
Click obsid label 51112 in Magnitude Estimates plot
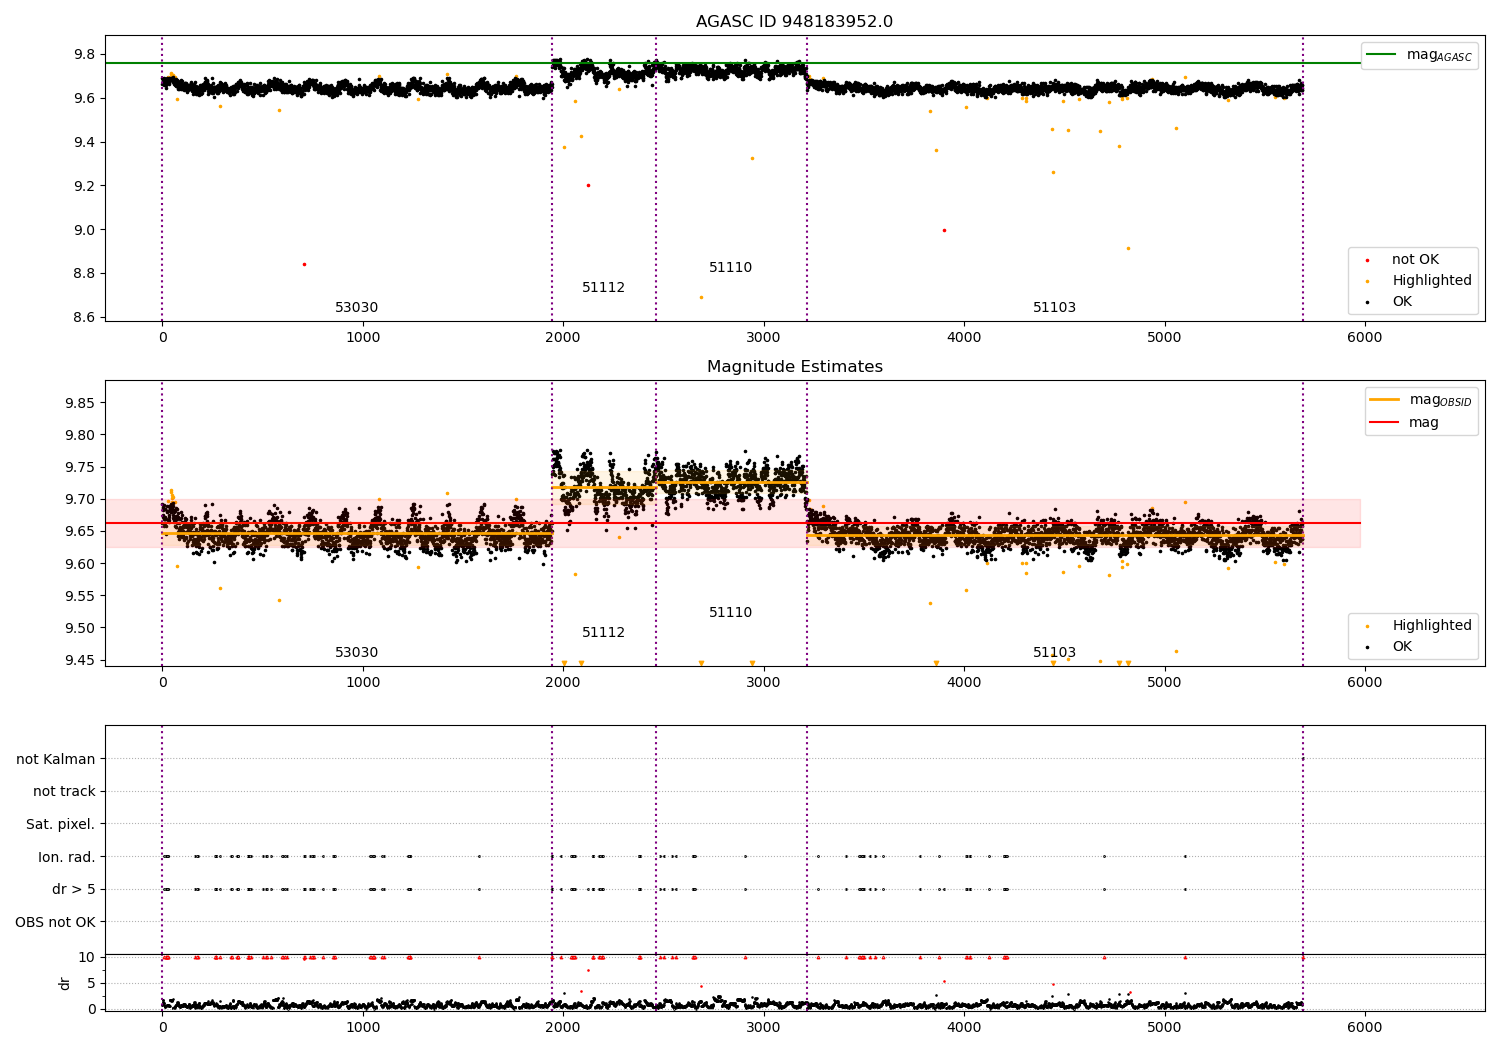[603, 633]
